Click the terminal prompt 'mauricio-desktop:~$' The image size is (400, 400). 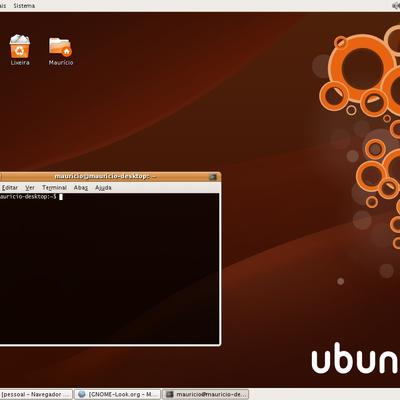(x=28, y=197)
